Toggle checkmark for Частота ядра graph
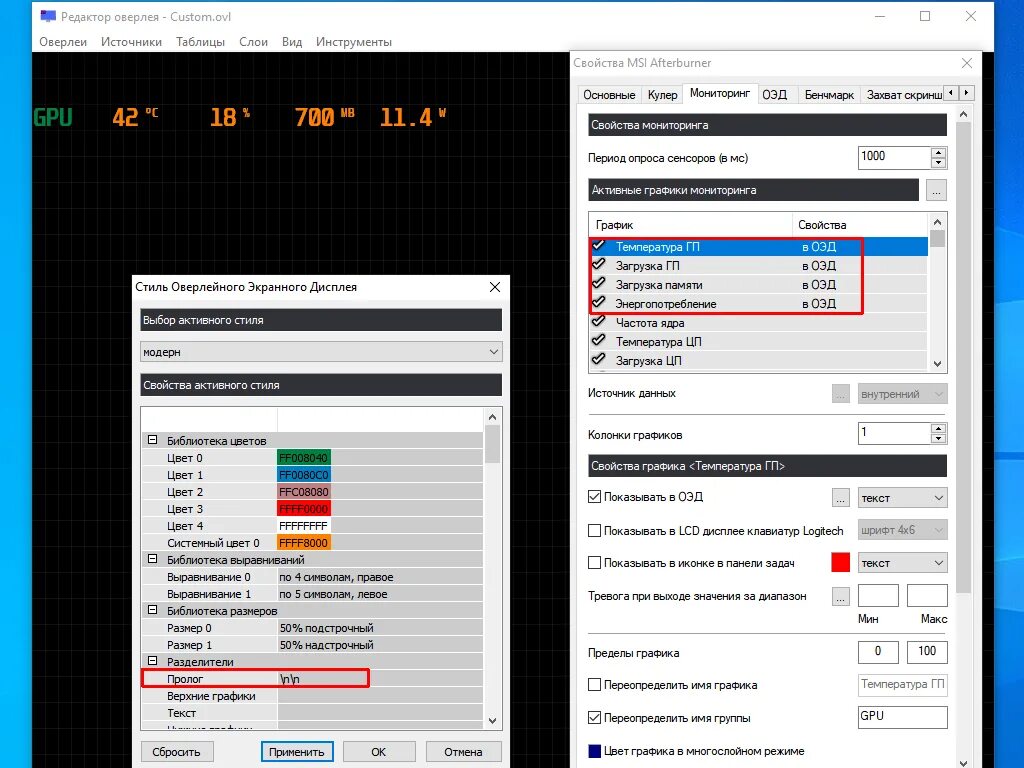 [598, 322]
